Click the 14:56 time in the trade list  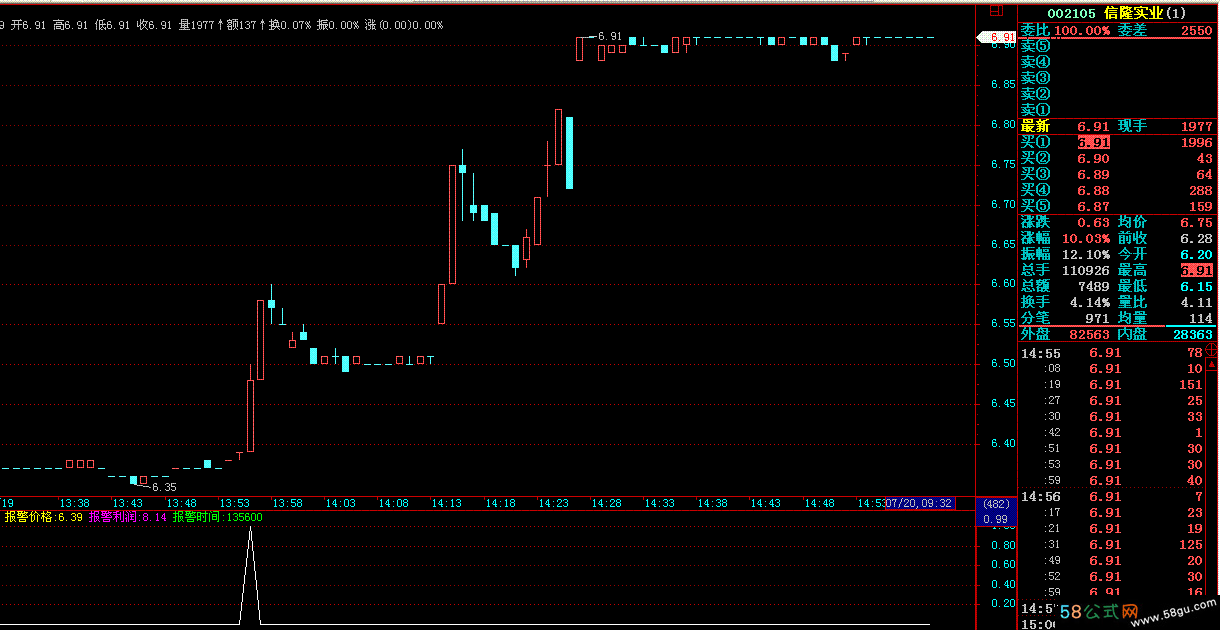click(x=1041, y=497)
